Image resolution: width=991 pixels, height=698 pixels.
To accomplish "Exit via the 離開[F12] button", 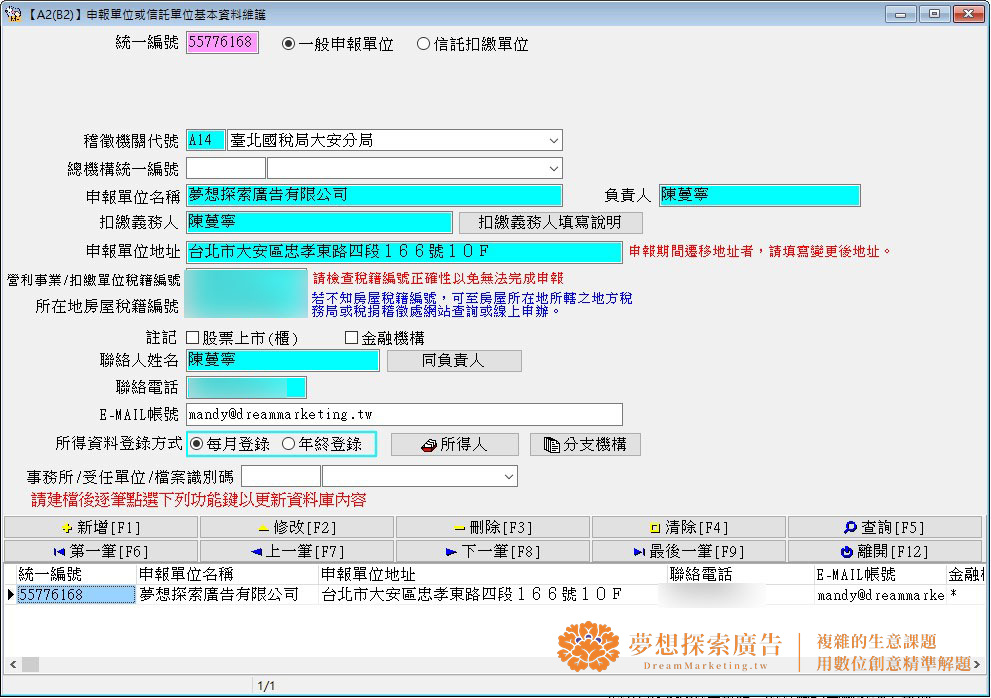I will pos(885,551).
